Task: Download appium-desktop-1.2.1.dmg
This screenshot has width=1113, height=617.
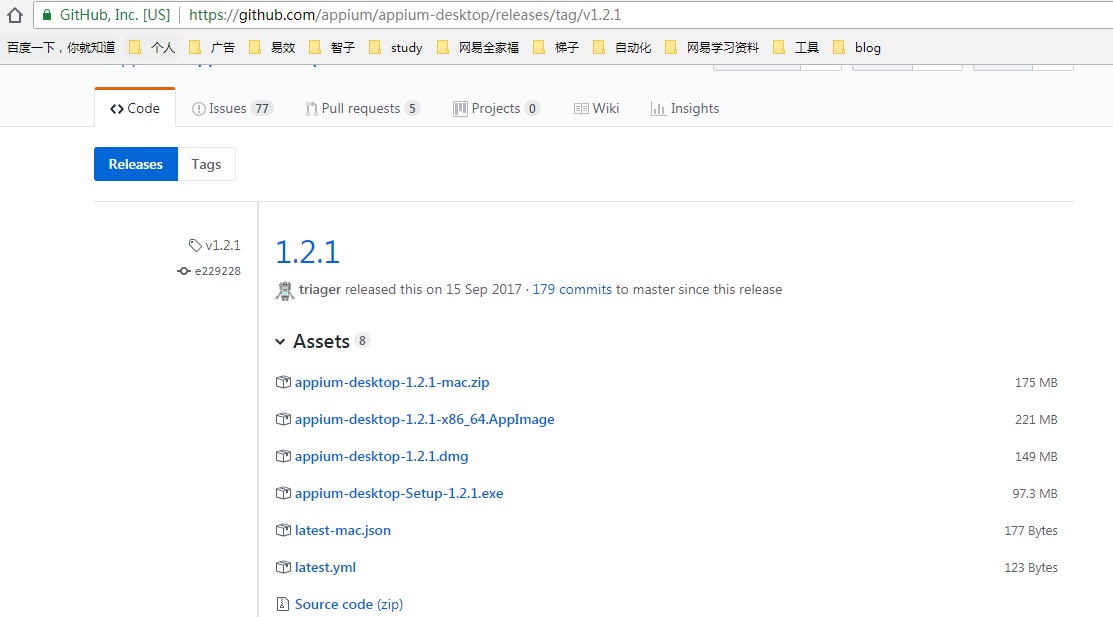Action: (381, 456)
